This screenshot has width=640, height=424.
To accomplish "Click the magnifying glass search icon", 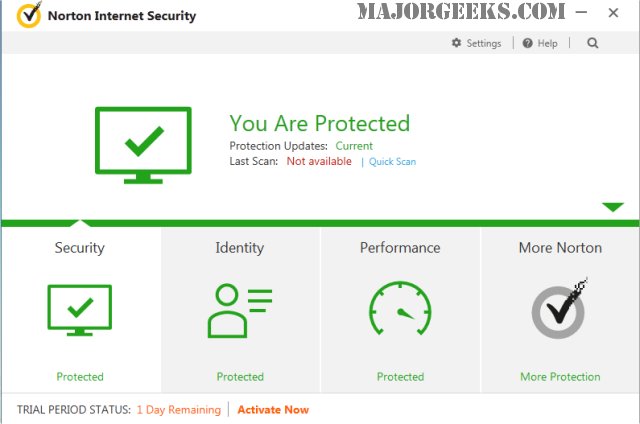I will [592, 44].
